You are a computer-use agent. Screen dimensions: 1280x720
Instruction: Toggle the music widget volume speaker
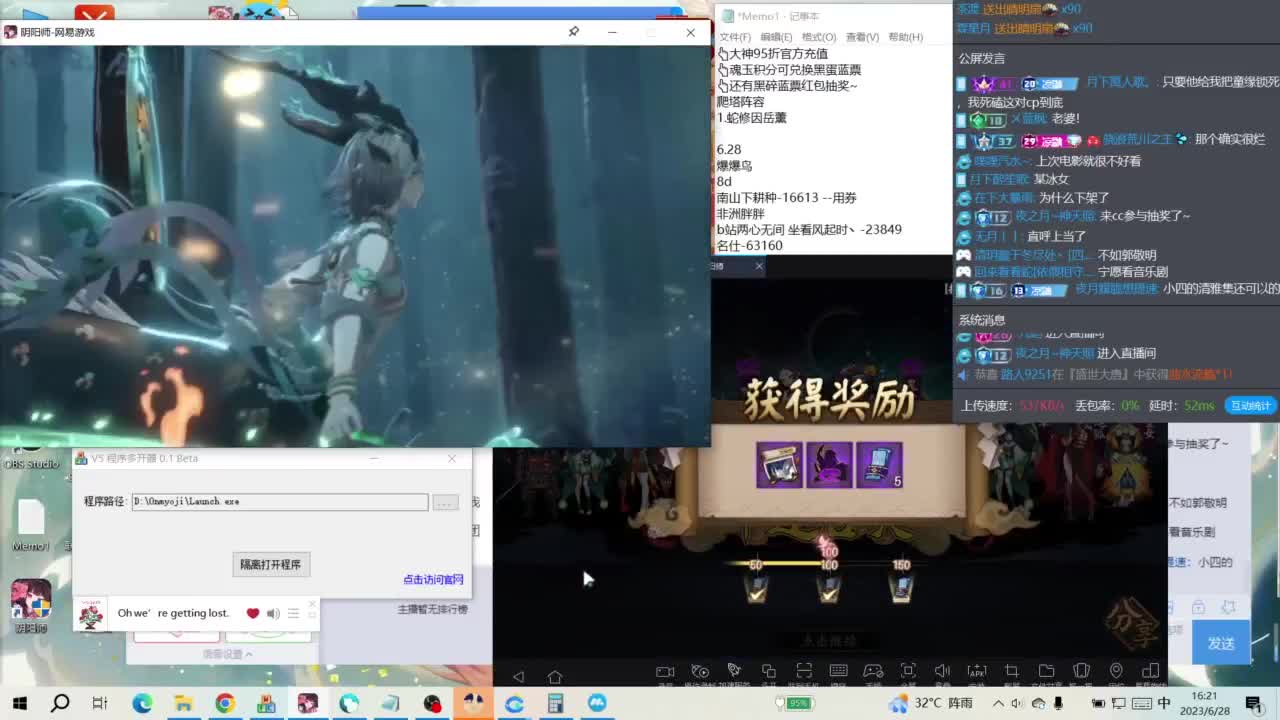[x=273, y=613]
